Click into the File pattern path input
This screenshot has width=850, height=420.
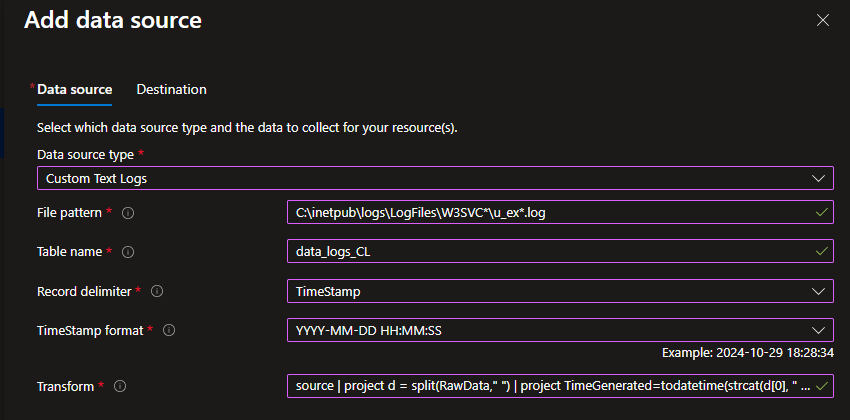point(561,213)
